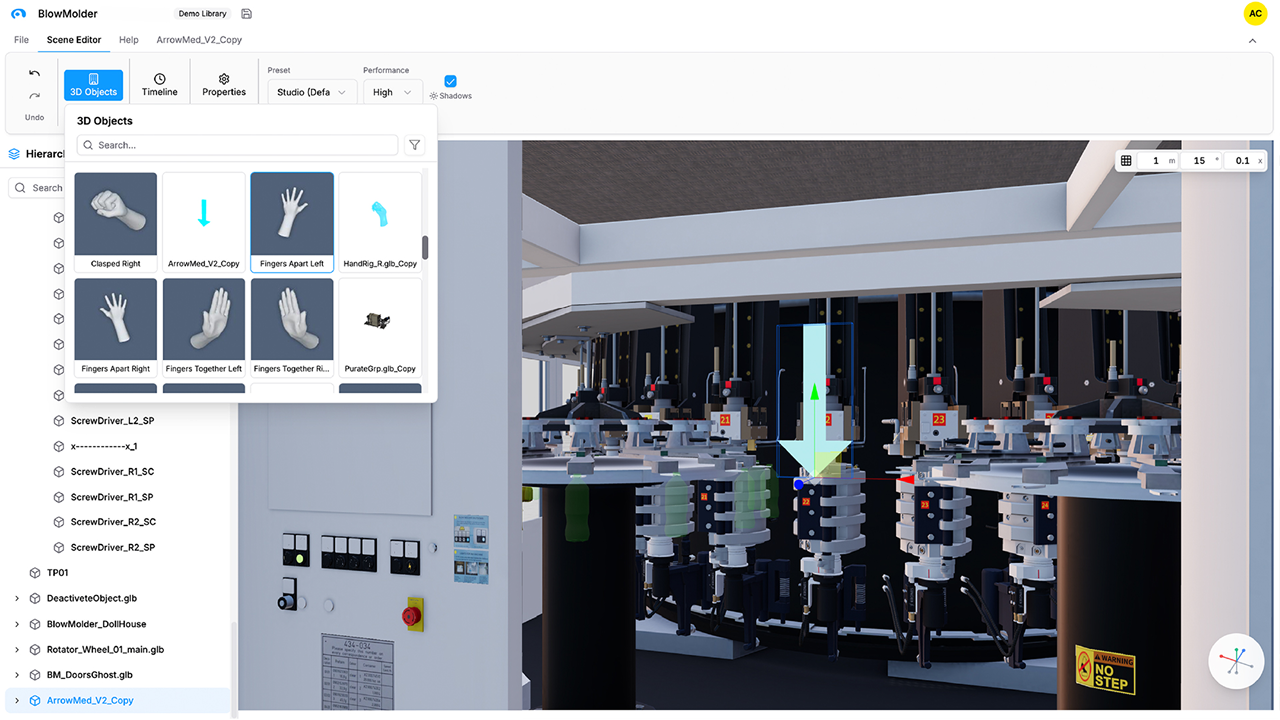1280x720 pixels.
Task: Click the 0.1 x scale snap field
Action: pos(1245,161)
